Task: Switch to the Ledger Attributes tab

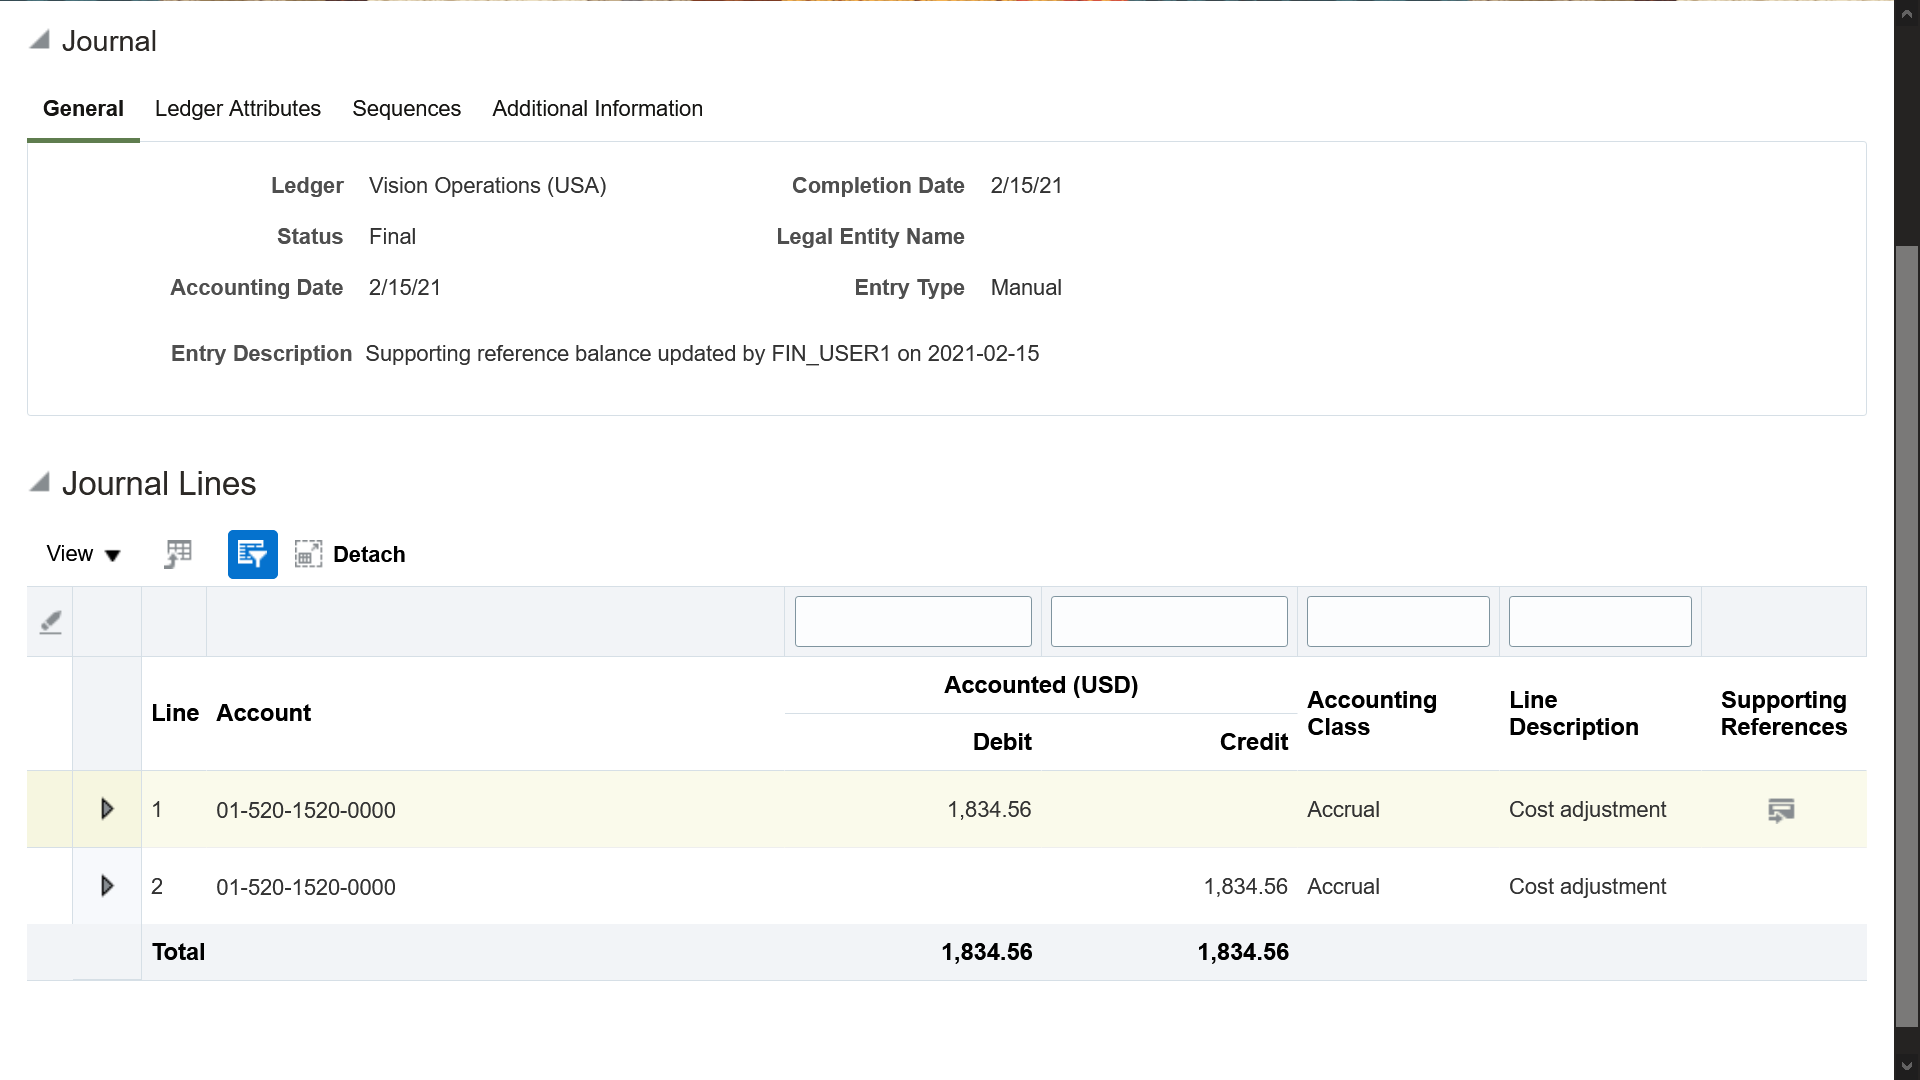Action: pyautogui.click(x=237, y=108)
